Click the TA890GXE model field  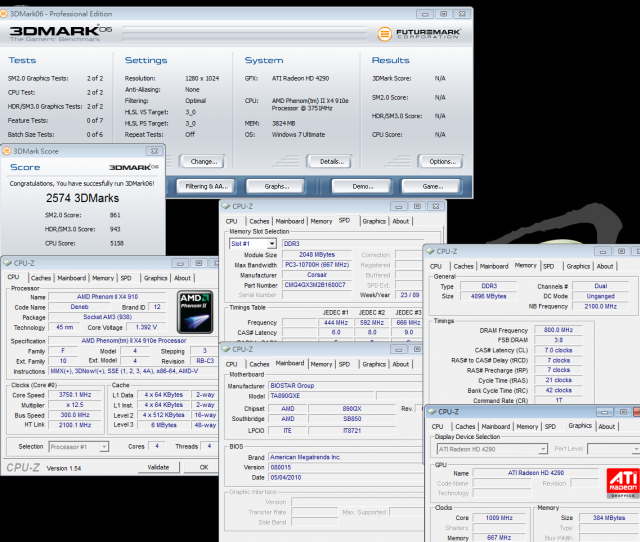(x=321, y=396)
